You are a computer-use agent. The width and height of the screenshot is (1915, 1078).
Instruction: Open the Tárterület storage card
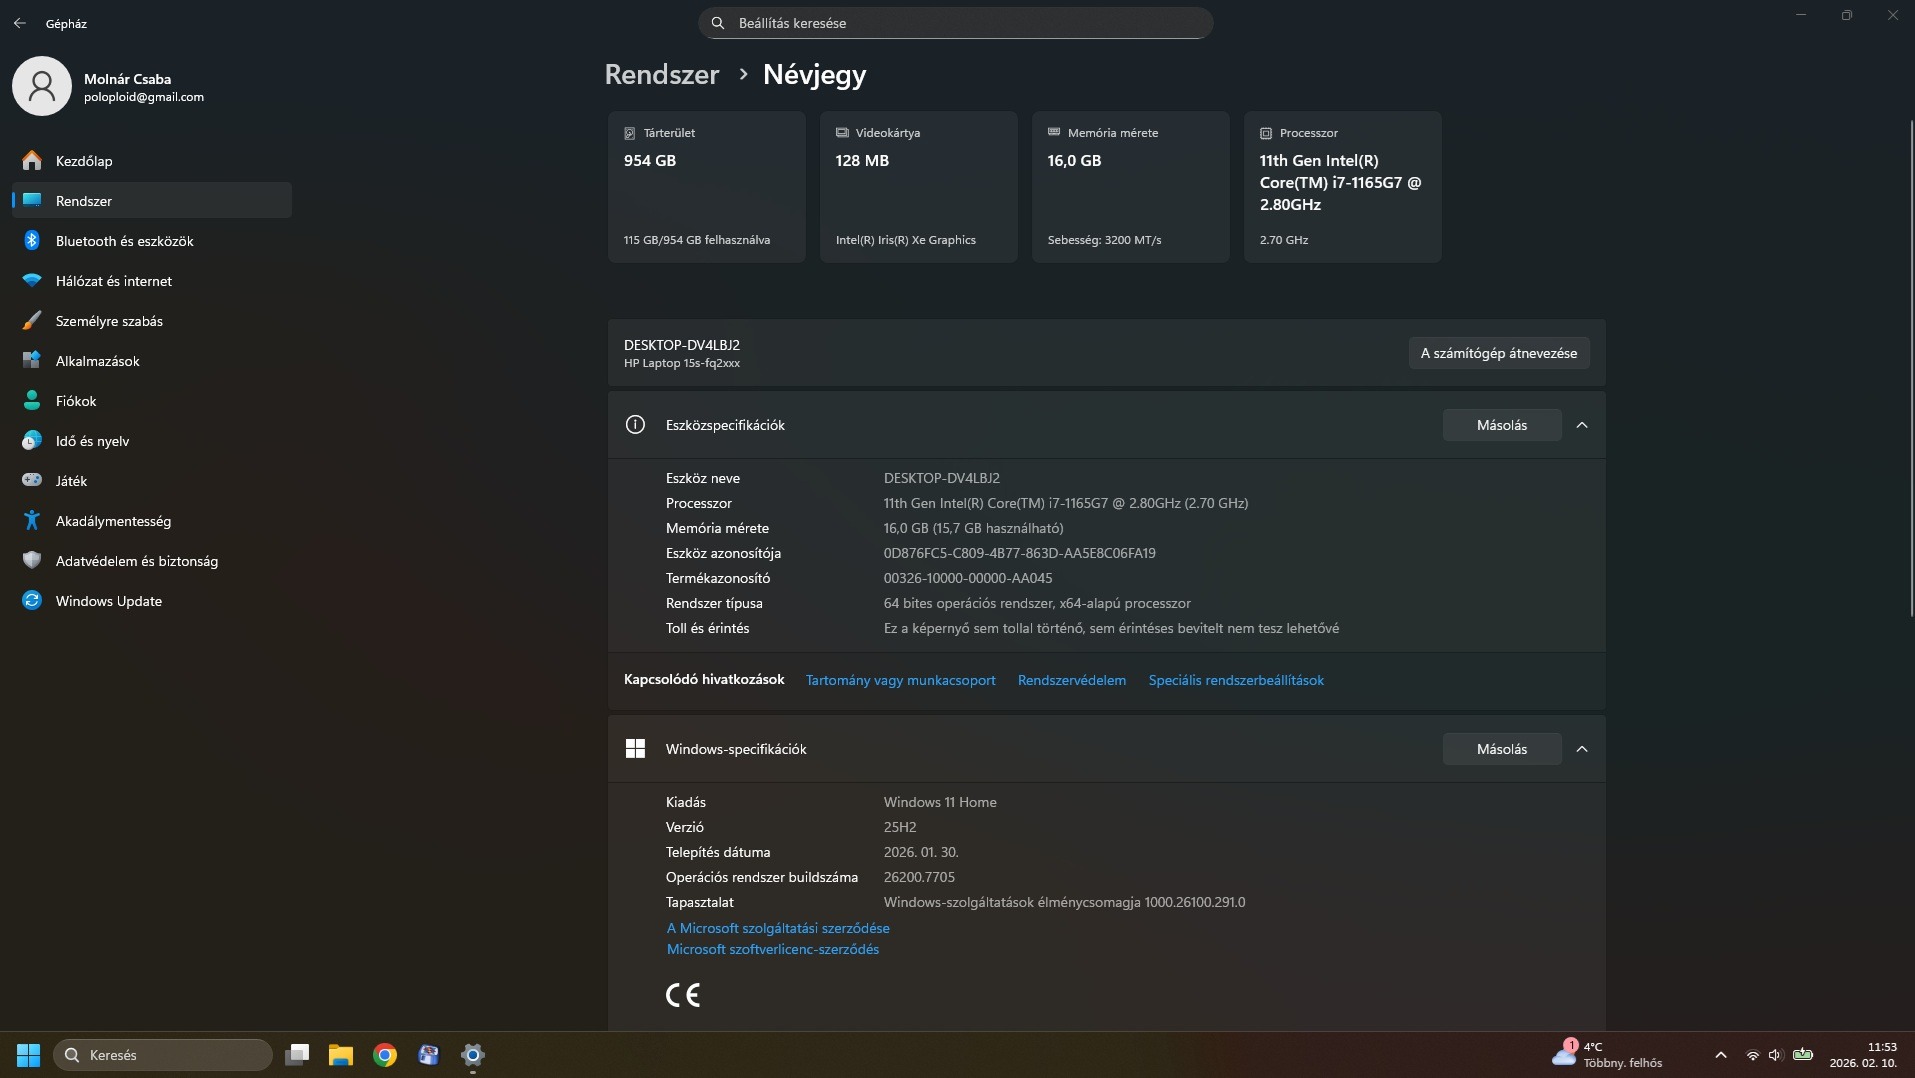click(x=707, y=187)
